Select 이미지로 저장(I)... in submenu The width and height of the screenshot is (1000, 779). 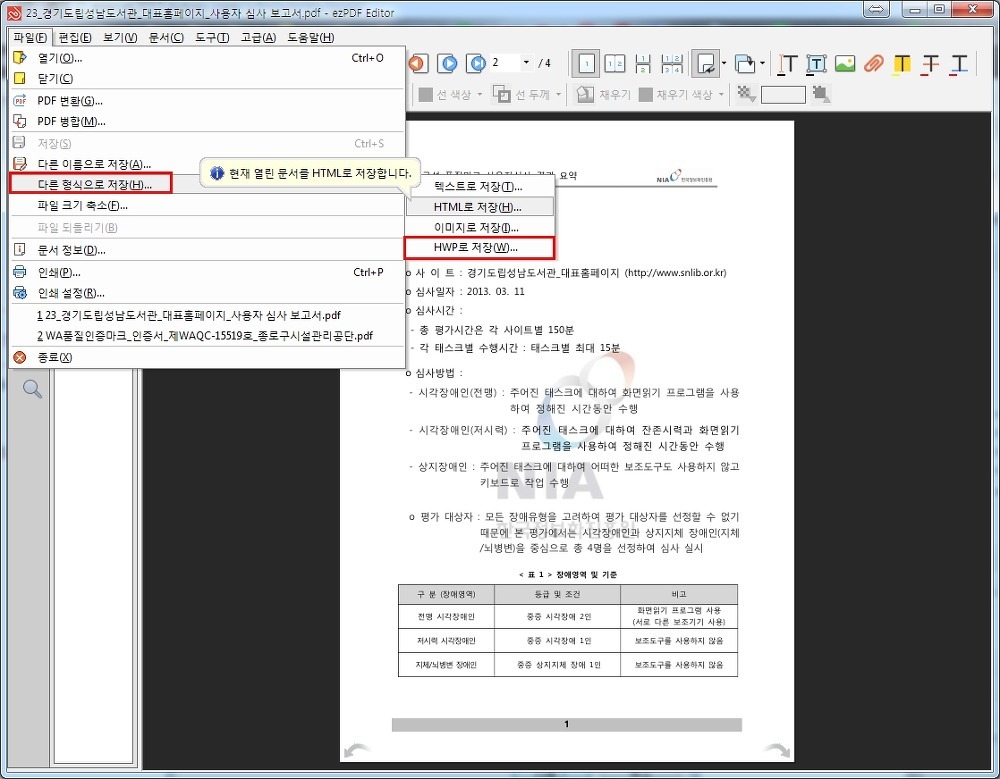[480, 227]
